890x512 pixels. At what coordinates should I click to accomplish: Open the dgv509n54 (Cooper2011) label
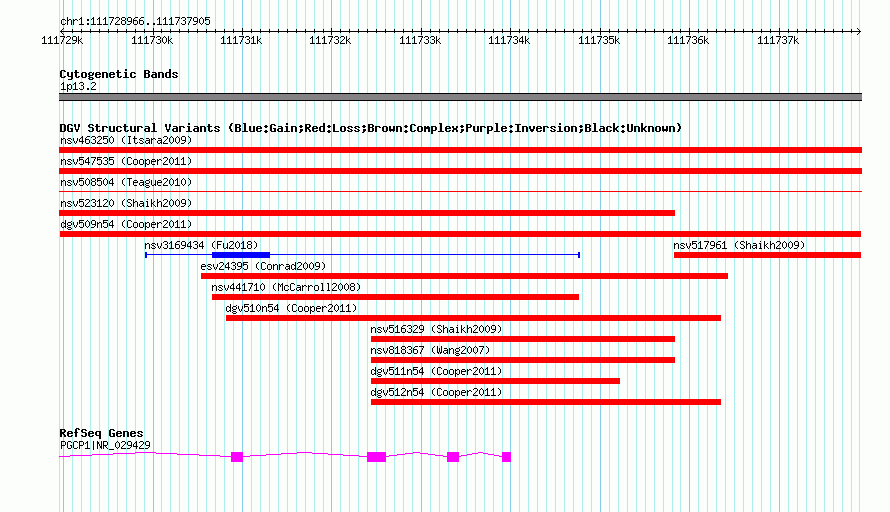126,224
